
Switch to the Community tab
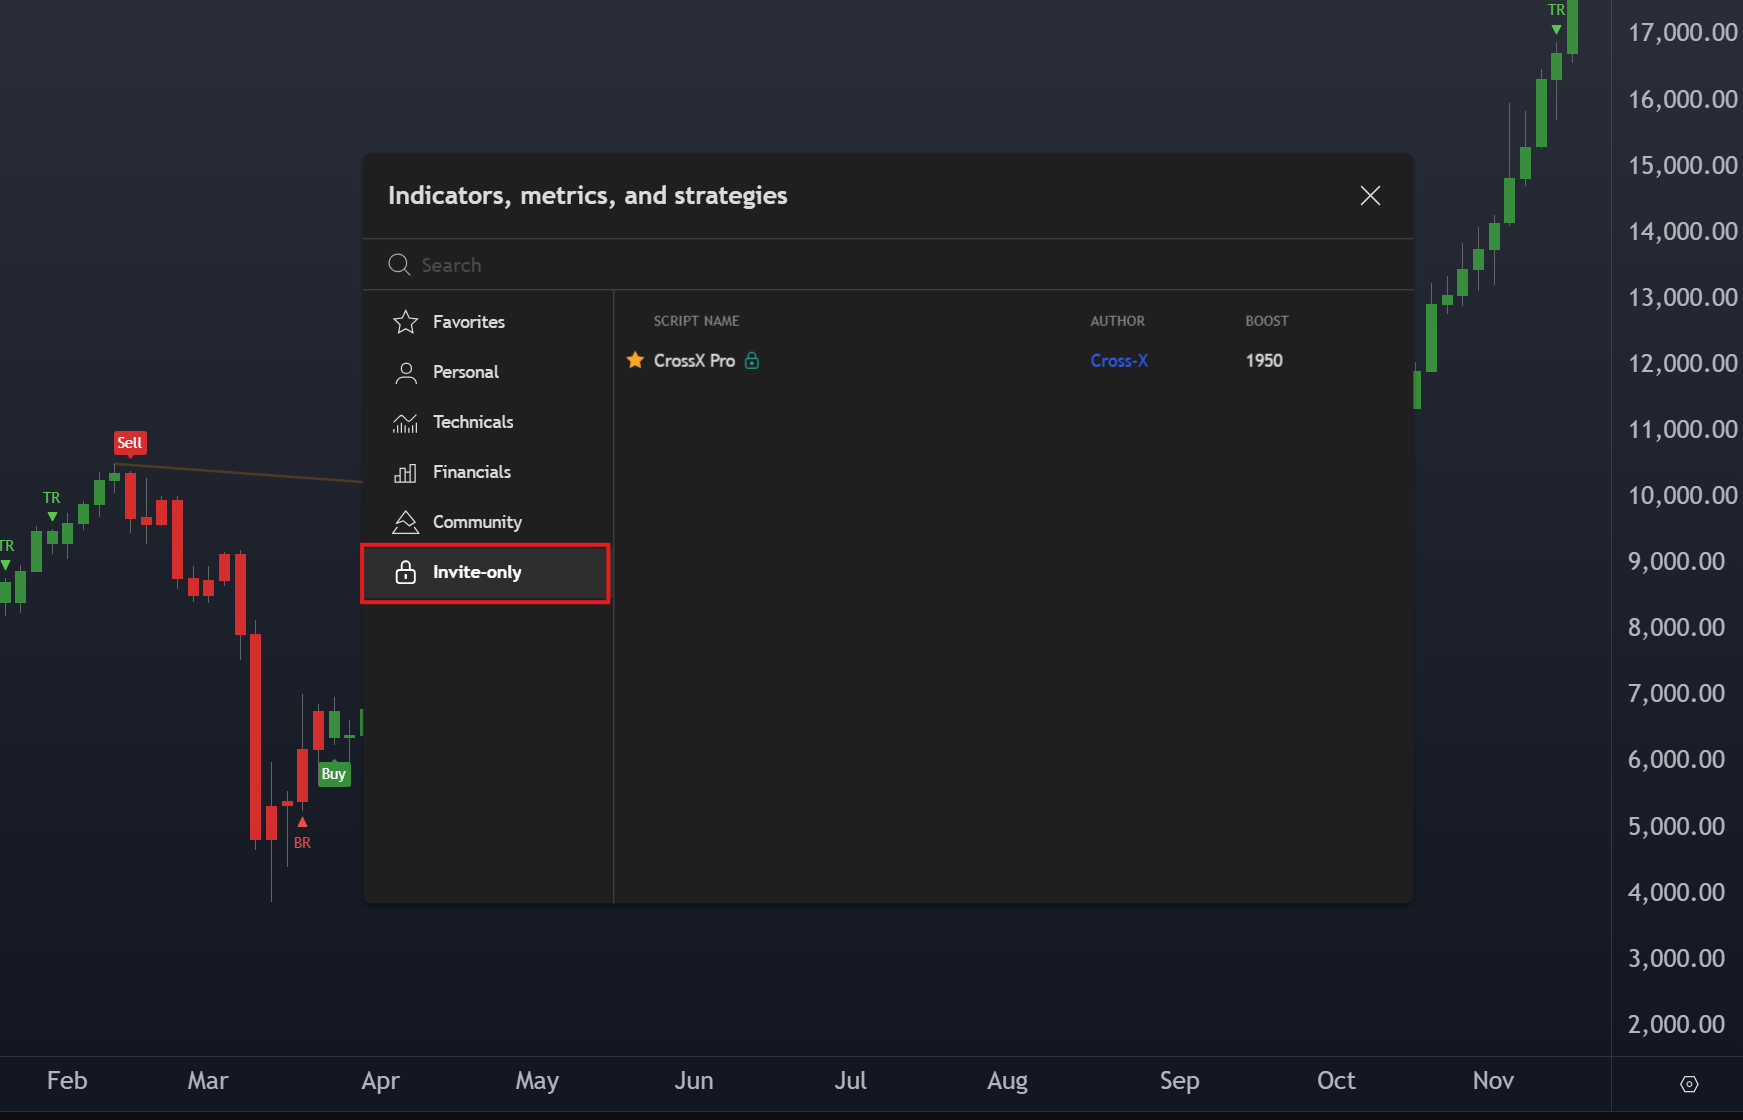pyautogui.click(x=477, y=522)
